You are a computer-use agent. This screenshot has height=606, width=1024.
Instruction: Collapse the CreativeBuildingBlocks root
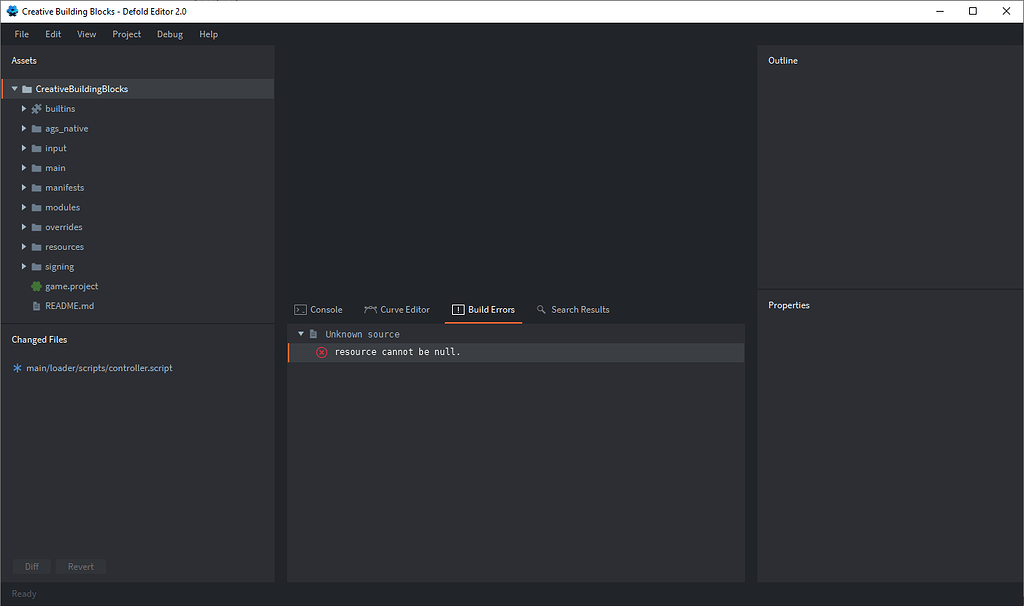tap(13, 88)
